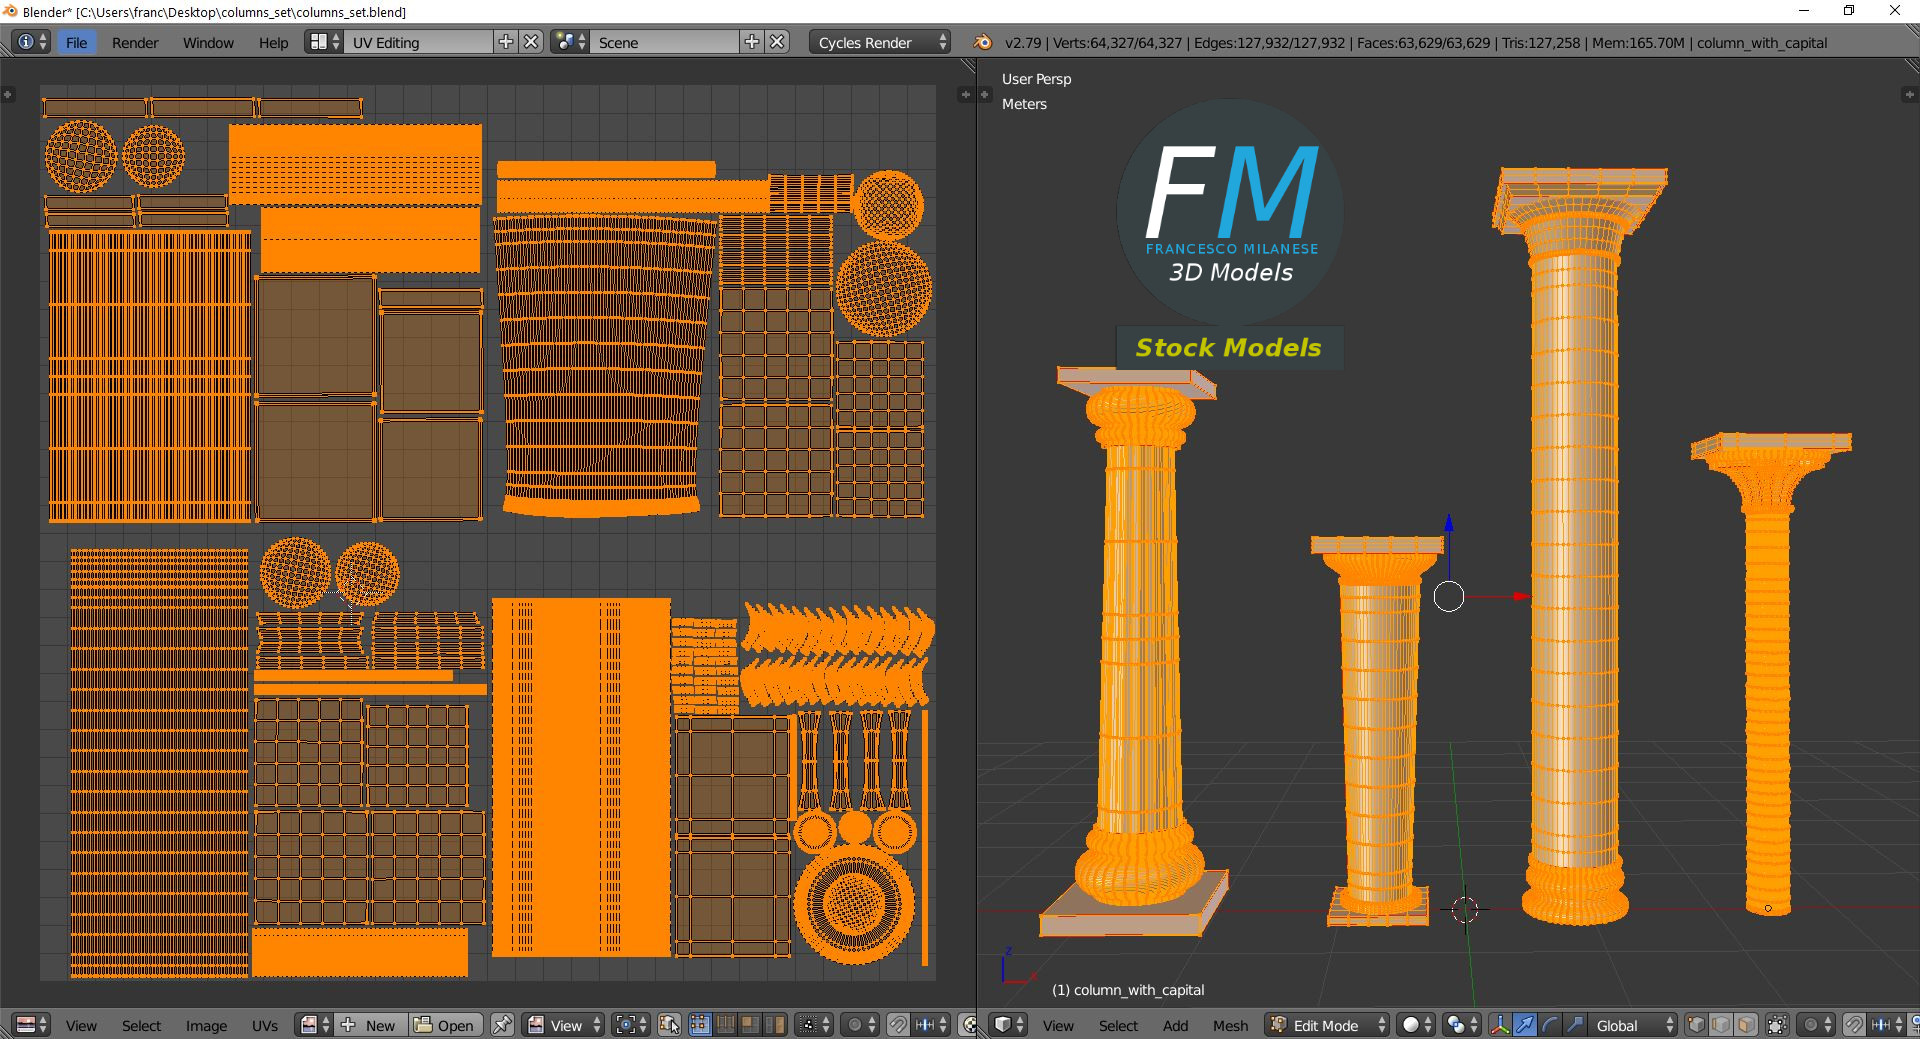The height and width of the screenshot is (1039, 1920).
Task: Choose UV edge selection mode
Action: [x=725, y=1025]
